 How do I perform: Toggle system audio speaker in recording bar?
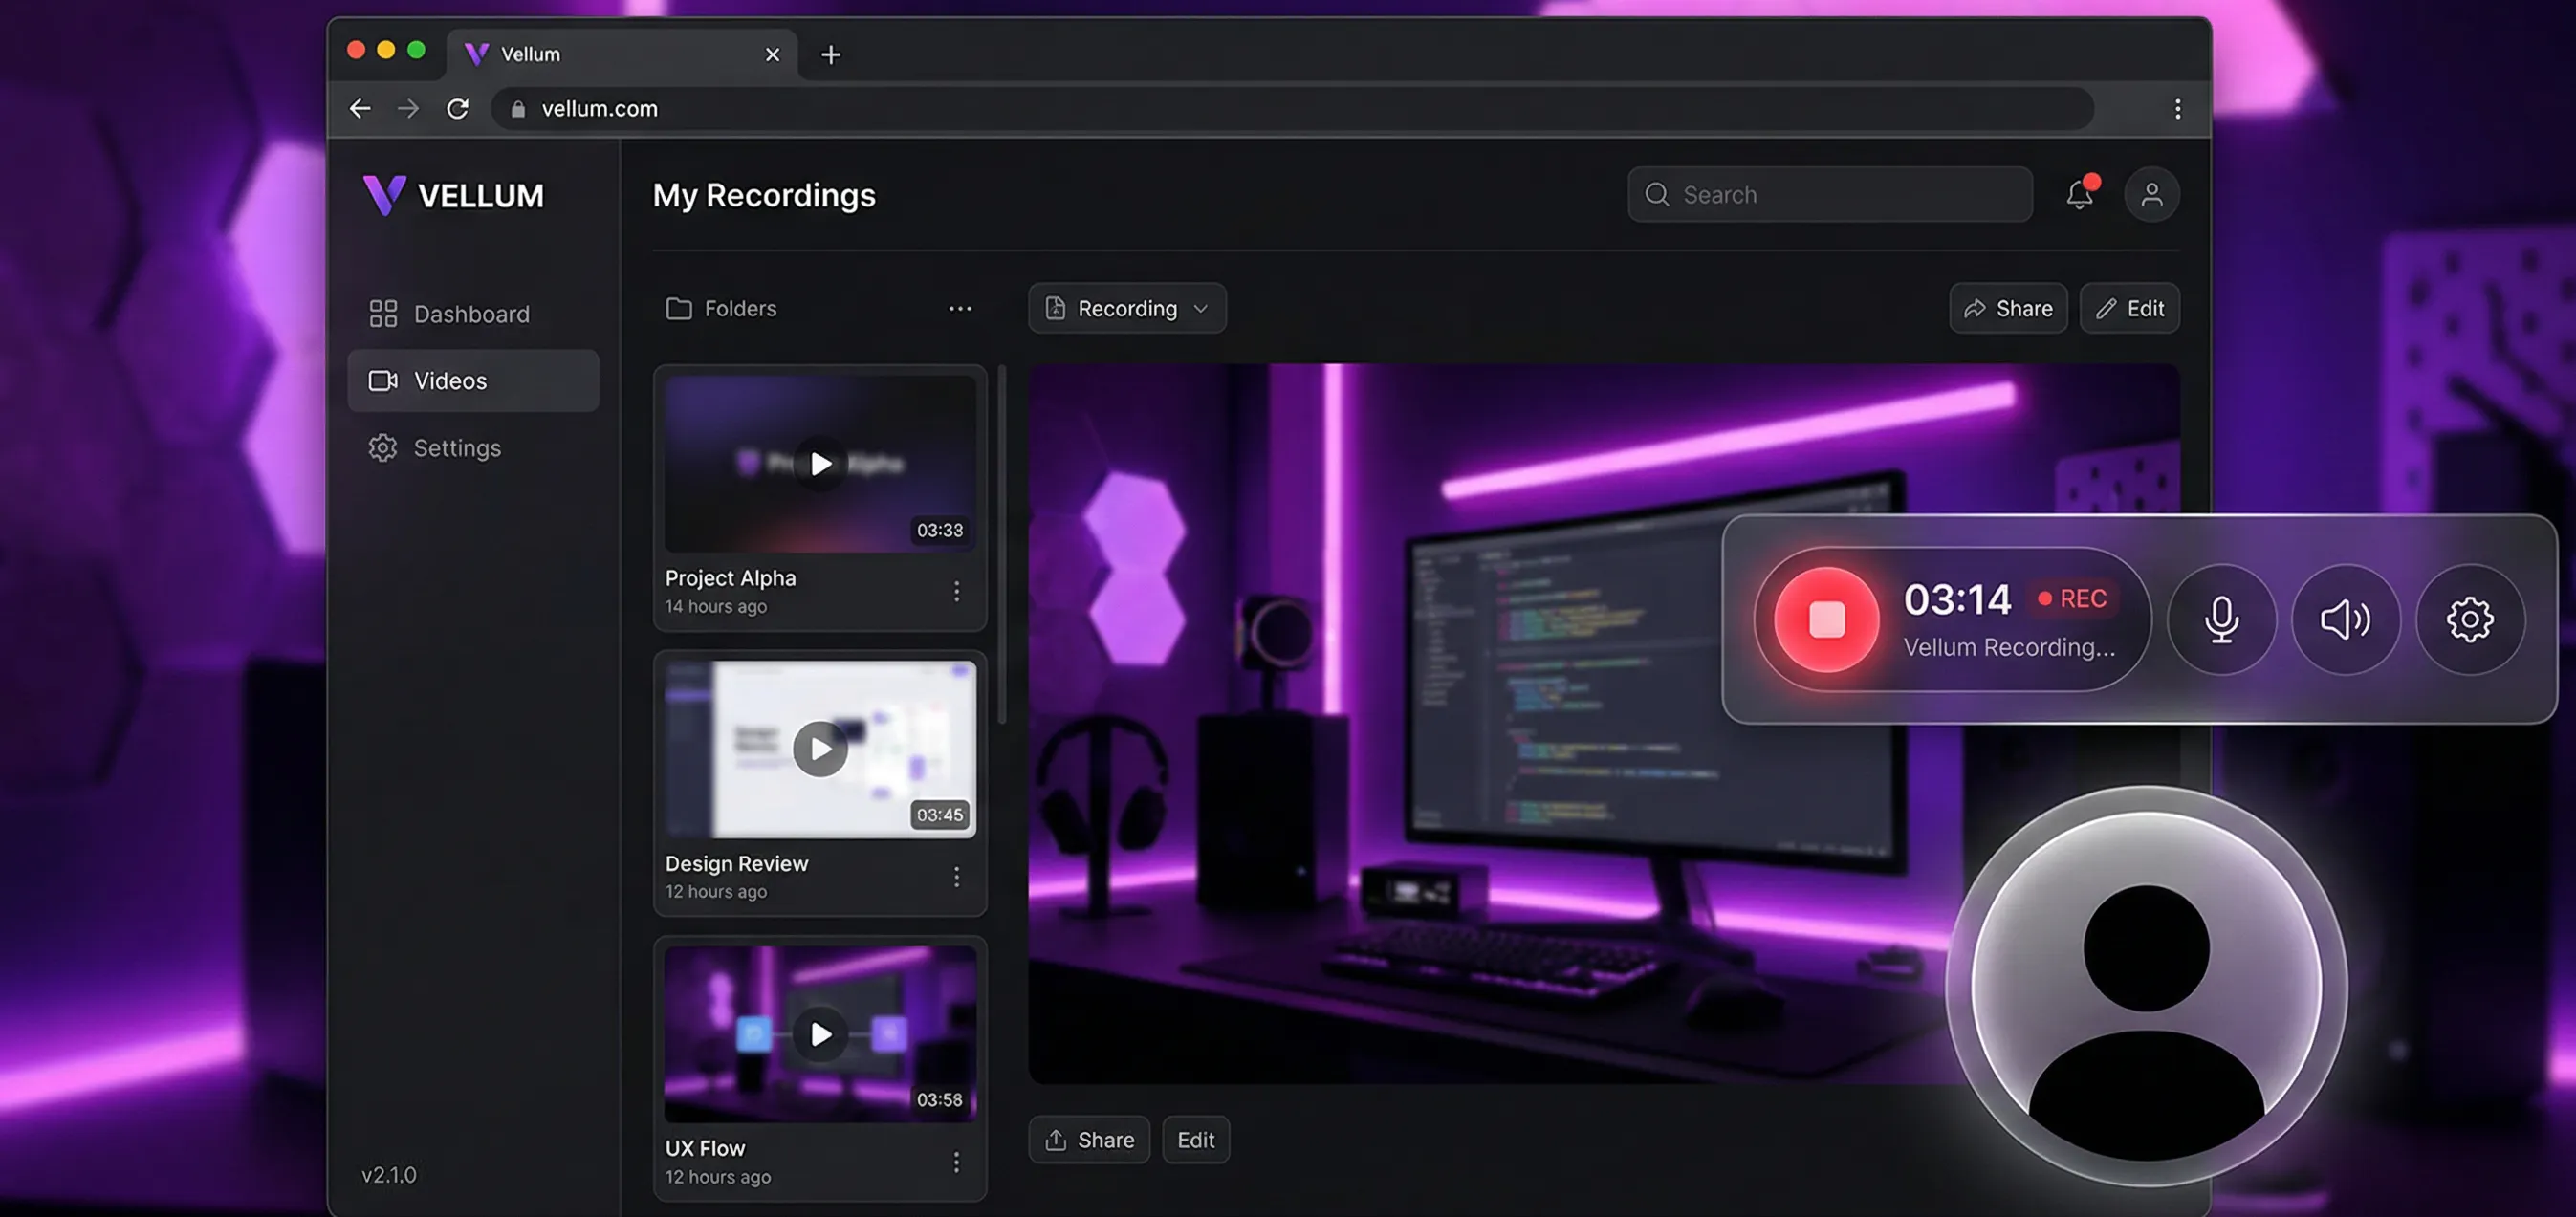pos(2345,619)
